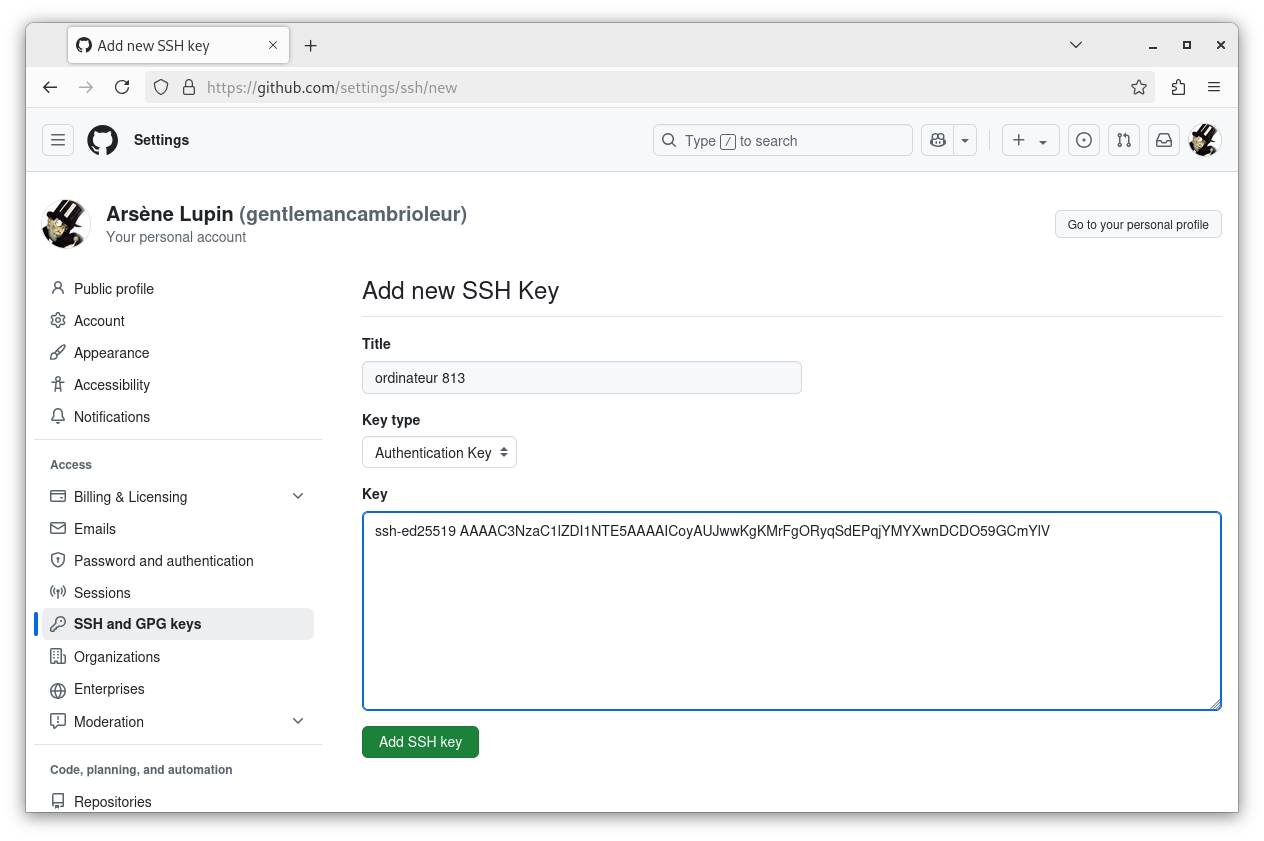
Task: Click Go to your personal profile
Action: [x=1137, y=225]
